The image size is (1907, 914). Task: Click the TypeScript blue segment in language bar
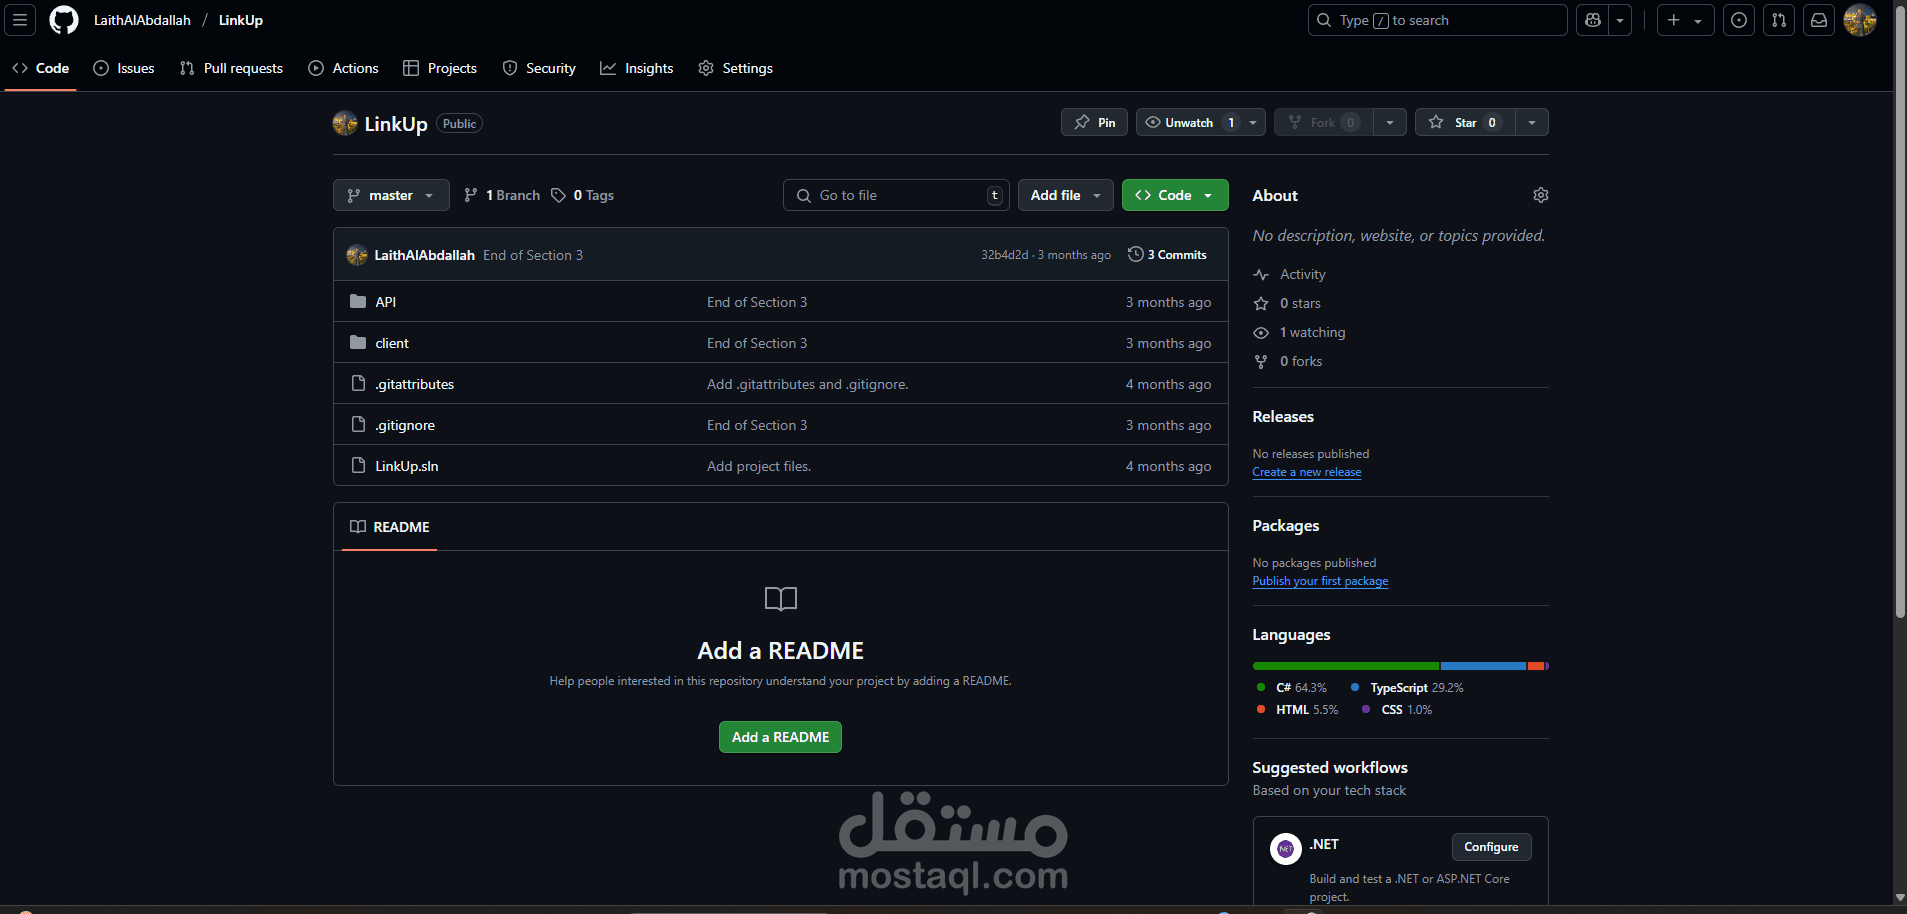tap(1483, 666)
